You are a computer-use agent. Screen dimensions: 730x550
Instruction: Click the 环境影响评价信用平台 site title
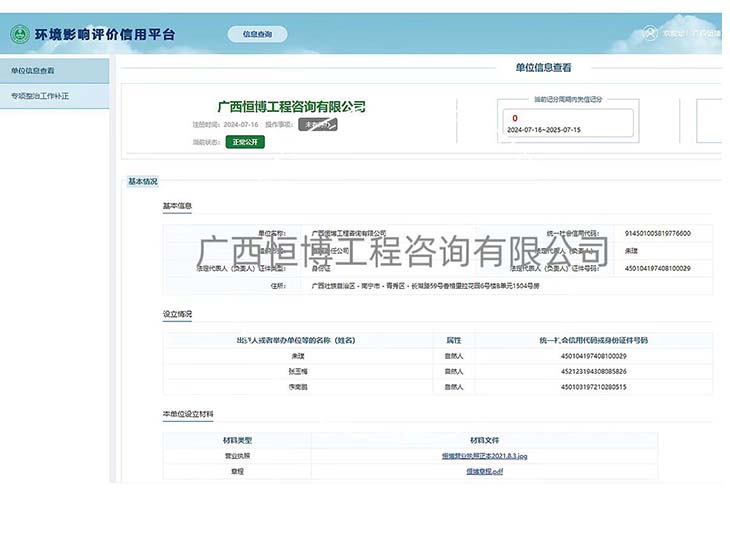pyautogui.click(x=105, y=34)
